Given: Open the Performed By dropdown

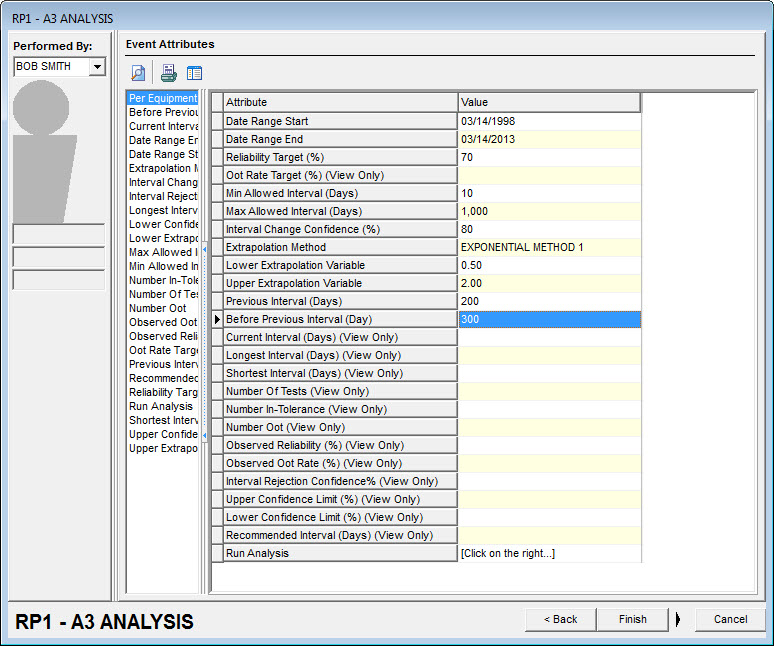Looking at the screenshot, I should 97,67.
